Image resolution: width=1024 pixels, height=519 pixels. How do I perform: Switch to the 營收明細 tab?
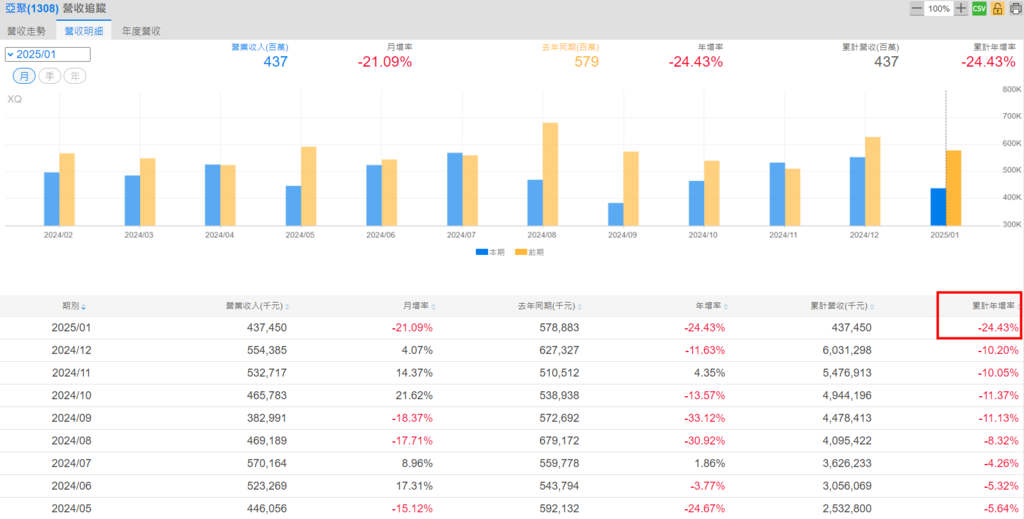[x=84, y=31]
